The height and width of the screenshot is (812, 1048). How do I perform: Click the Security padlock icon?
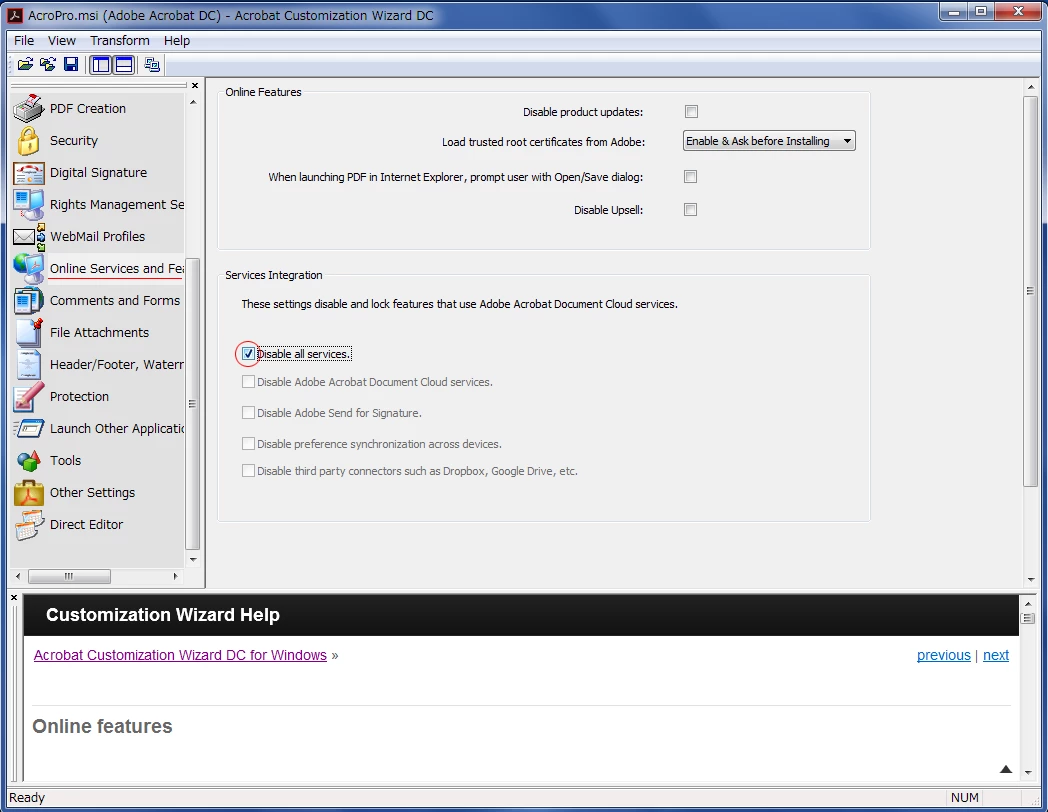[29, 140]
